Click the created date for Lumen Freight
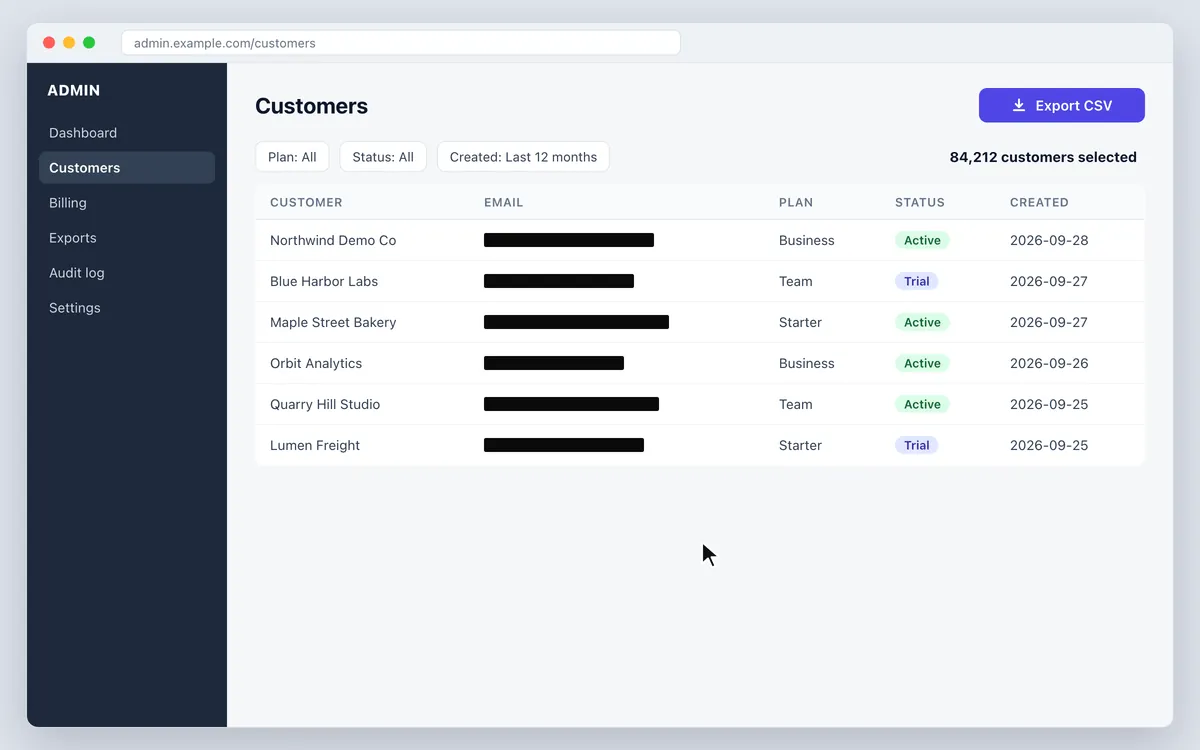The image size is (1200, 750). click(1049, 445)
